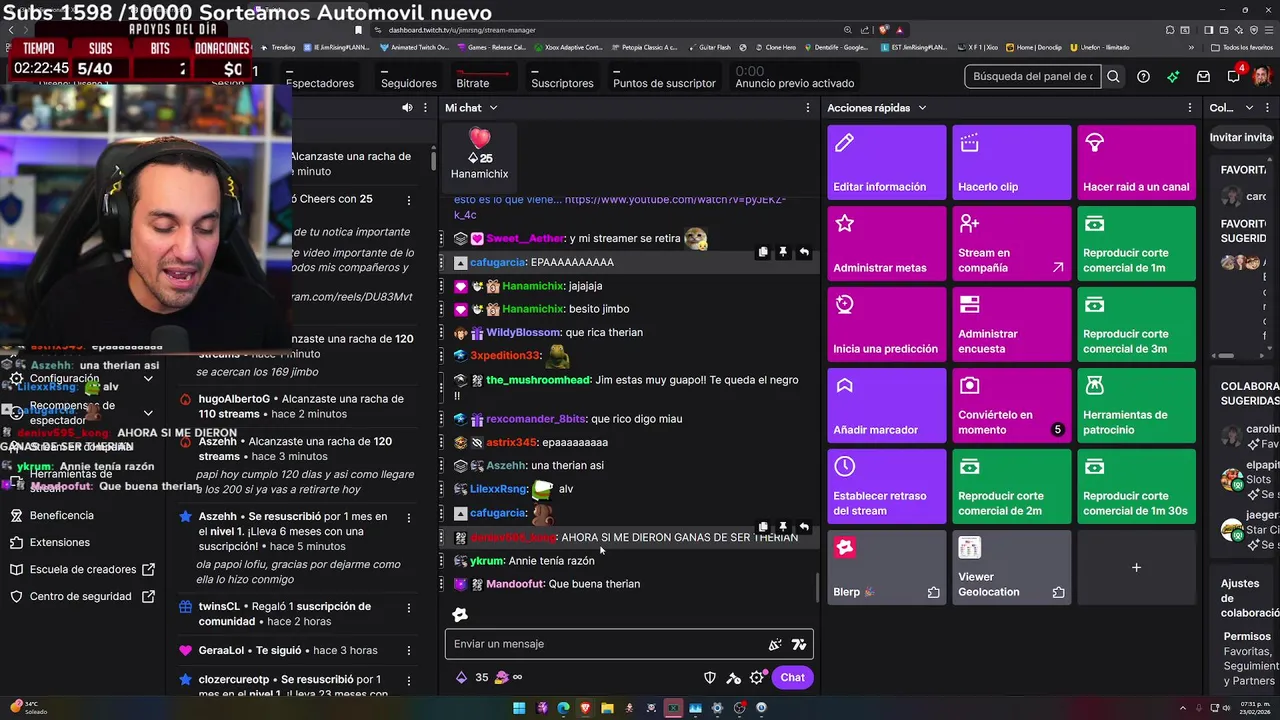Open Escuela de creadores link

pyautogui.click(x=83, y=569)
